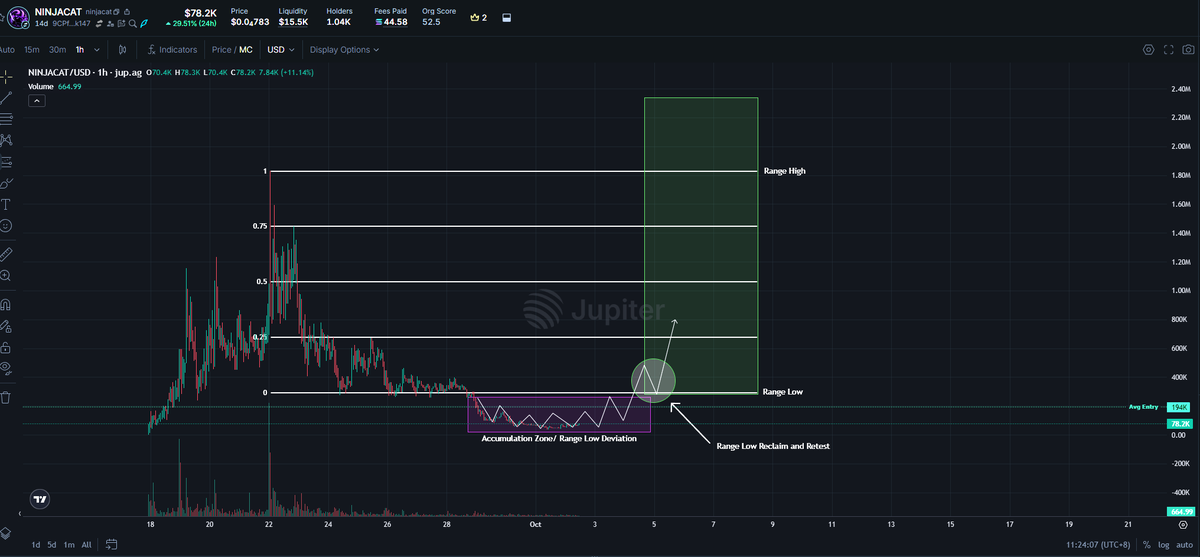Click the people icon under the token name
Image resolution: width=1200 pixels, height=557 pixels.
point(110,24)
